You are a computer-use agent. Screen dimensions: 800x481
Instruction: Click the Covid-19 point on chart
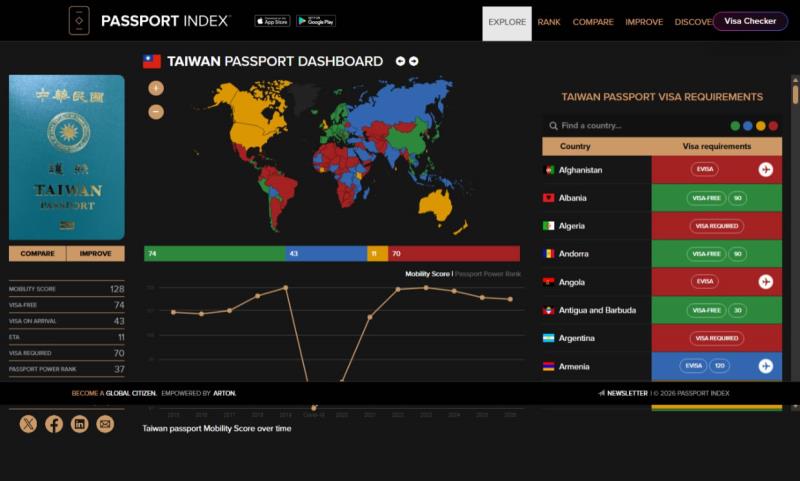click(314, 408)
